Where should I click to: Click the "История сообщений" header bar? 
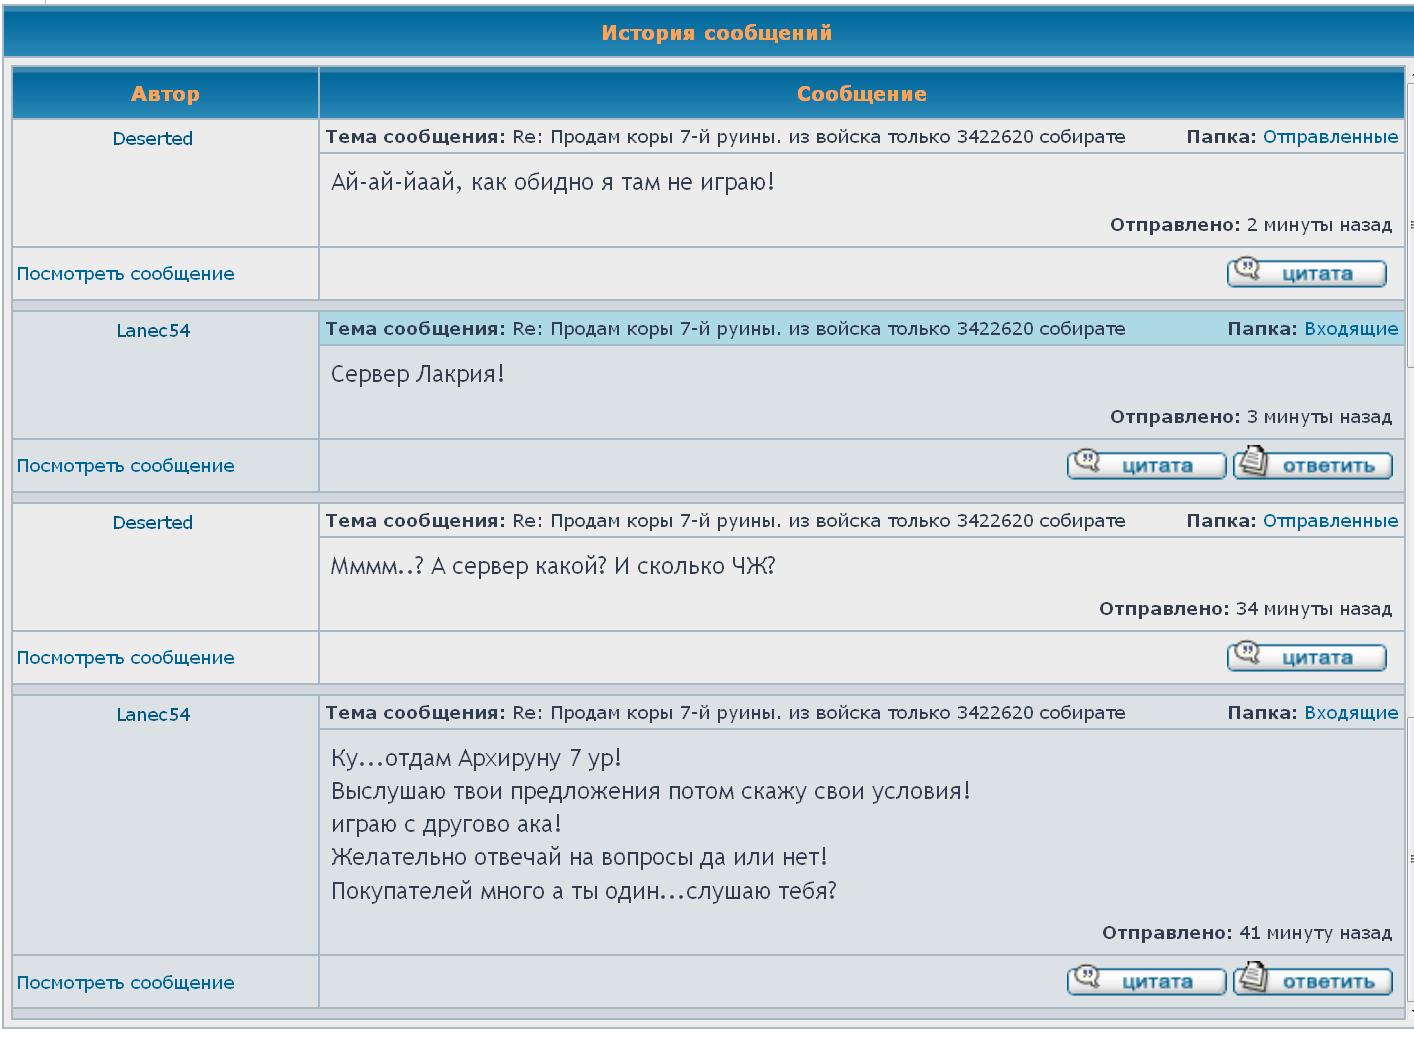716,33
